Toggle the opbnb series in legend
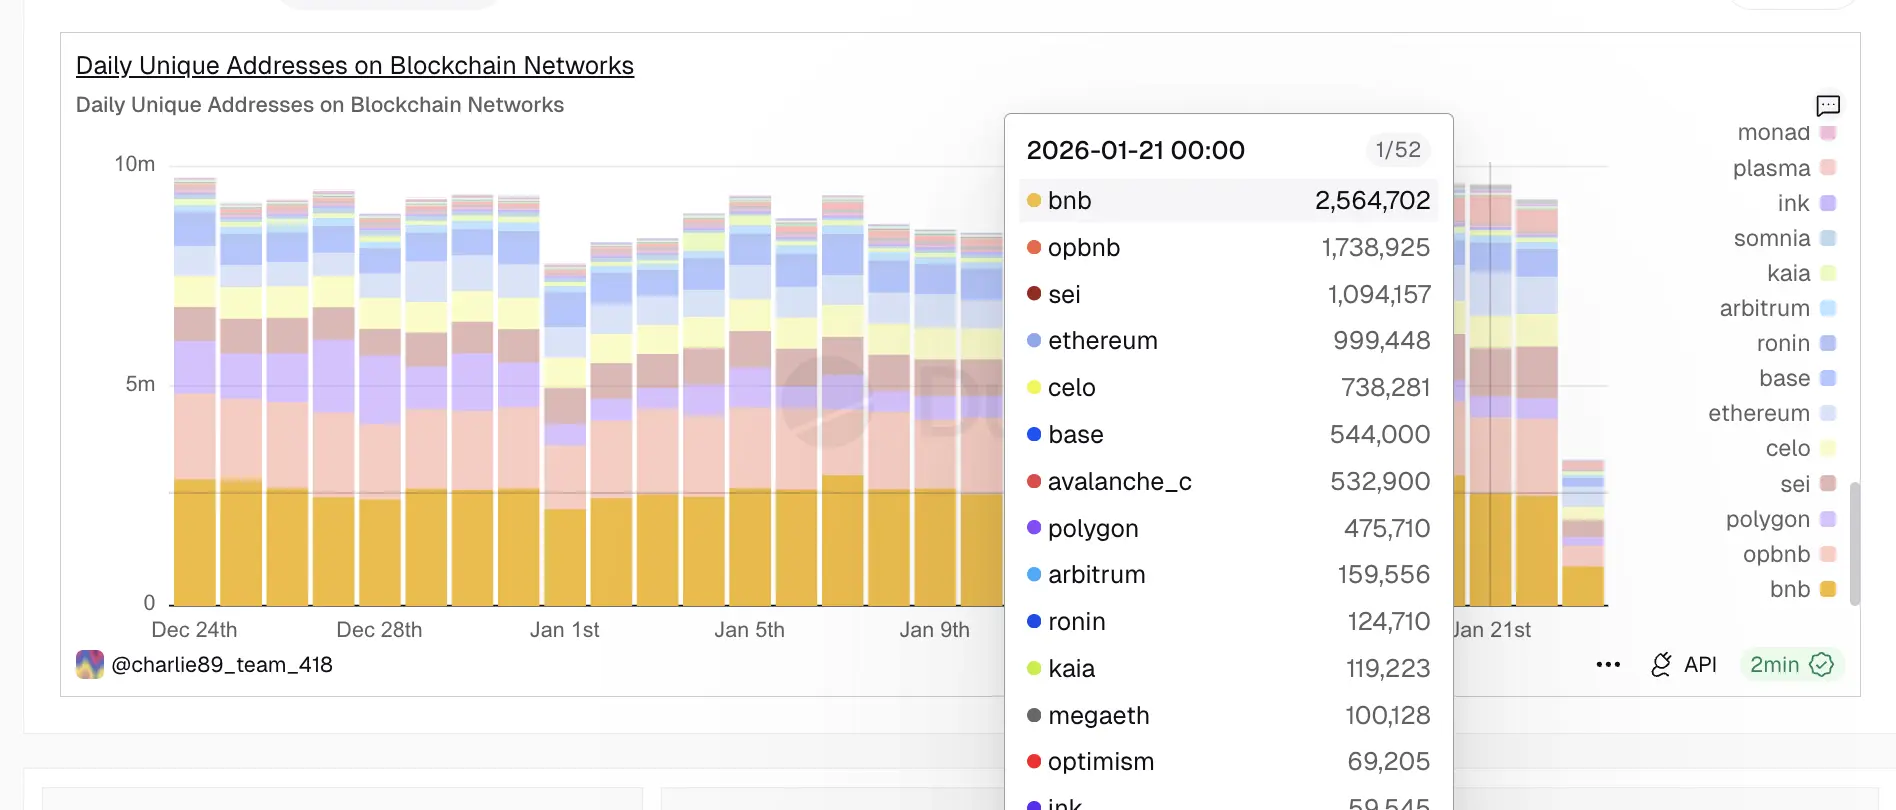1896x810 pixels. click(1789, 554)
